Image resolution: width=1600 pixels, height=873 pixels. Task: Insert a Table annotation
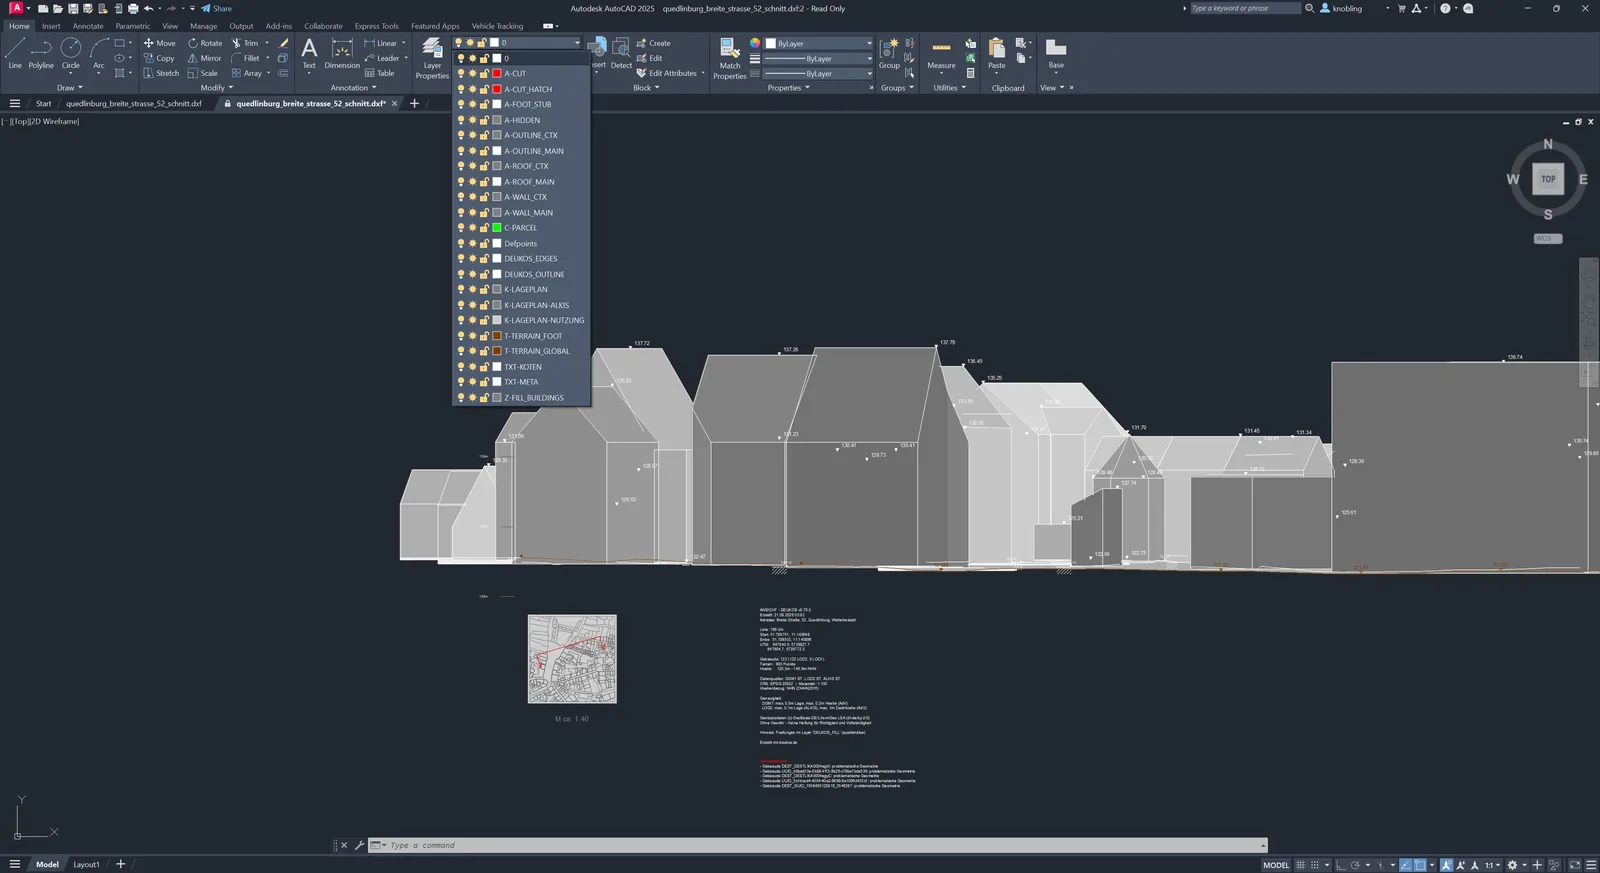click(380, 73)
